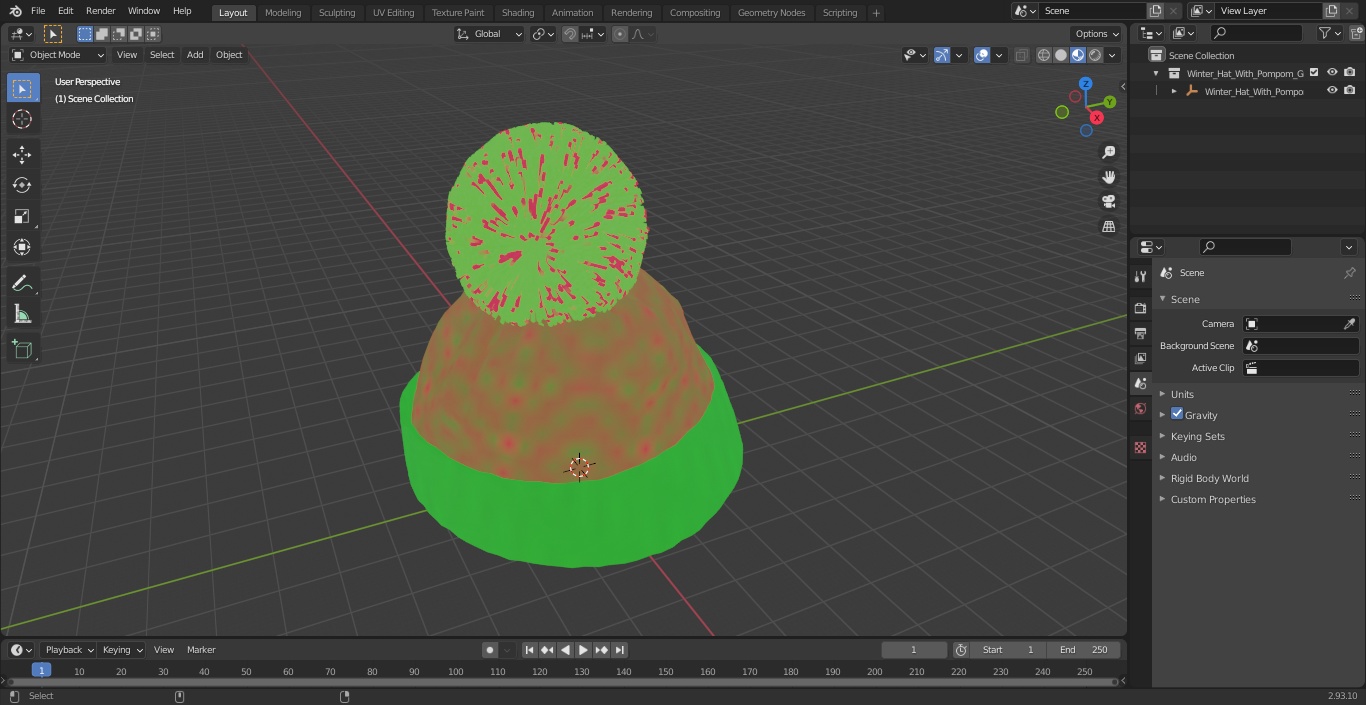The width and height of the screenshot is (1366, 705).
Task: Select the Transform tool
Action: [22, 247]
